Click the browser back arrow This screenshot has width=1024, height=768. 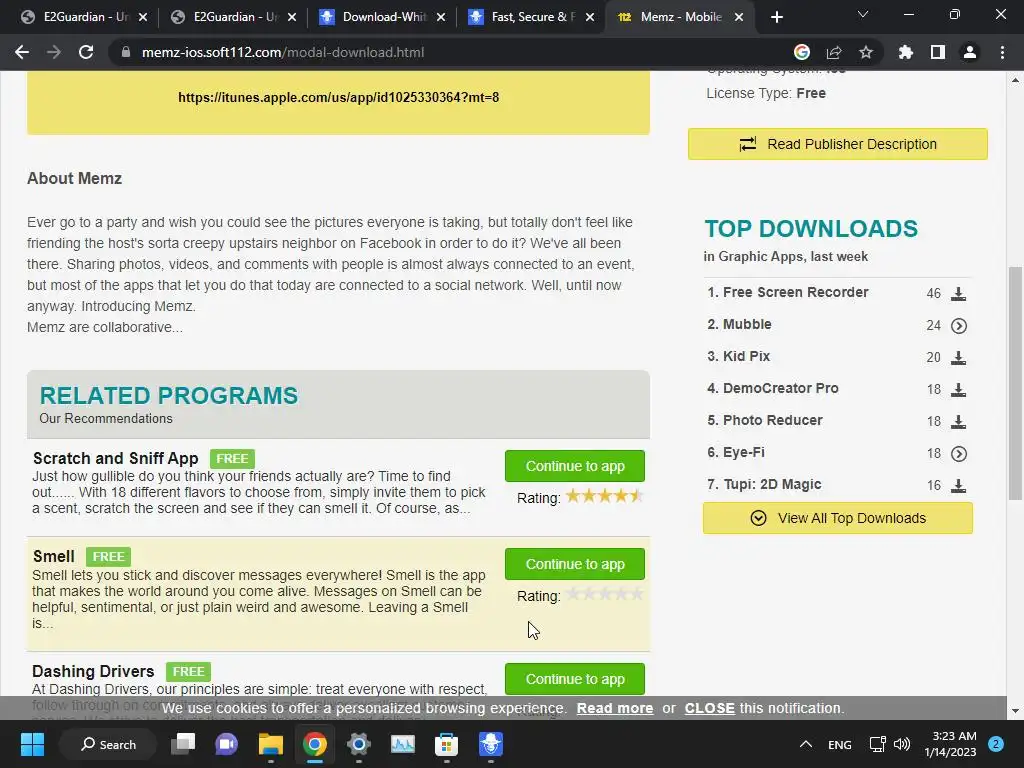[22, 52]
